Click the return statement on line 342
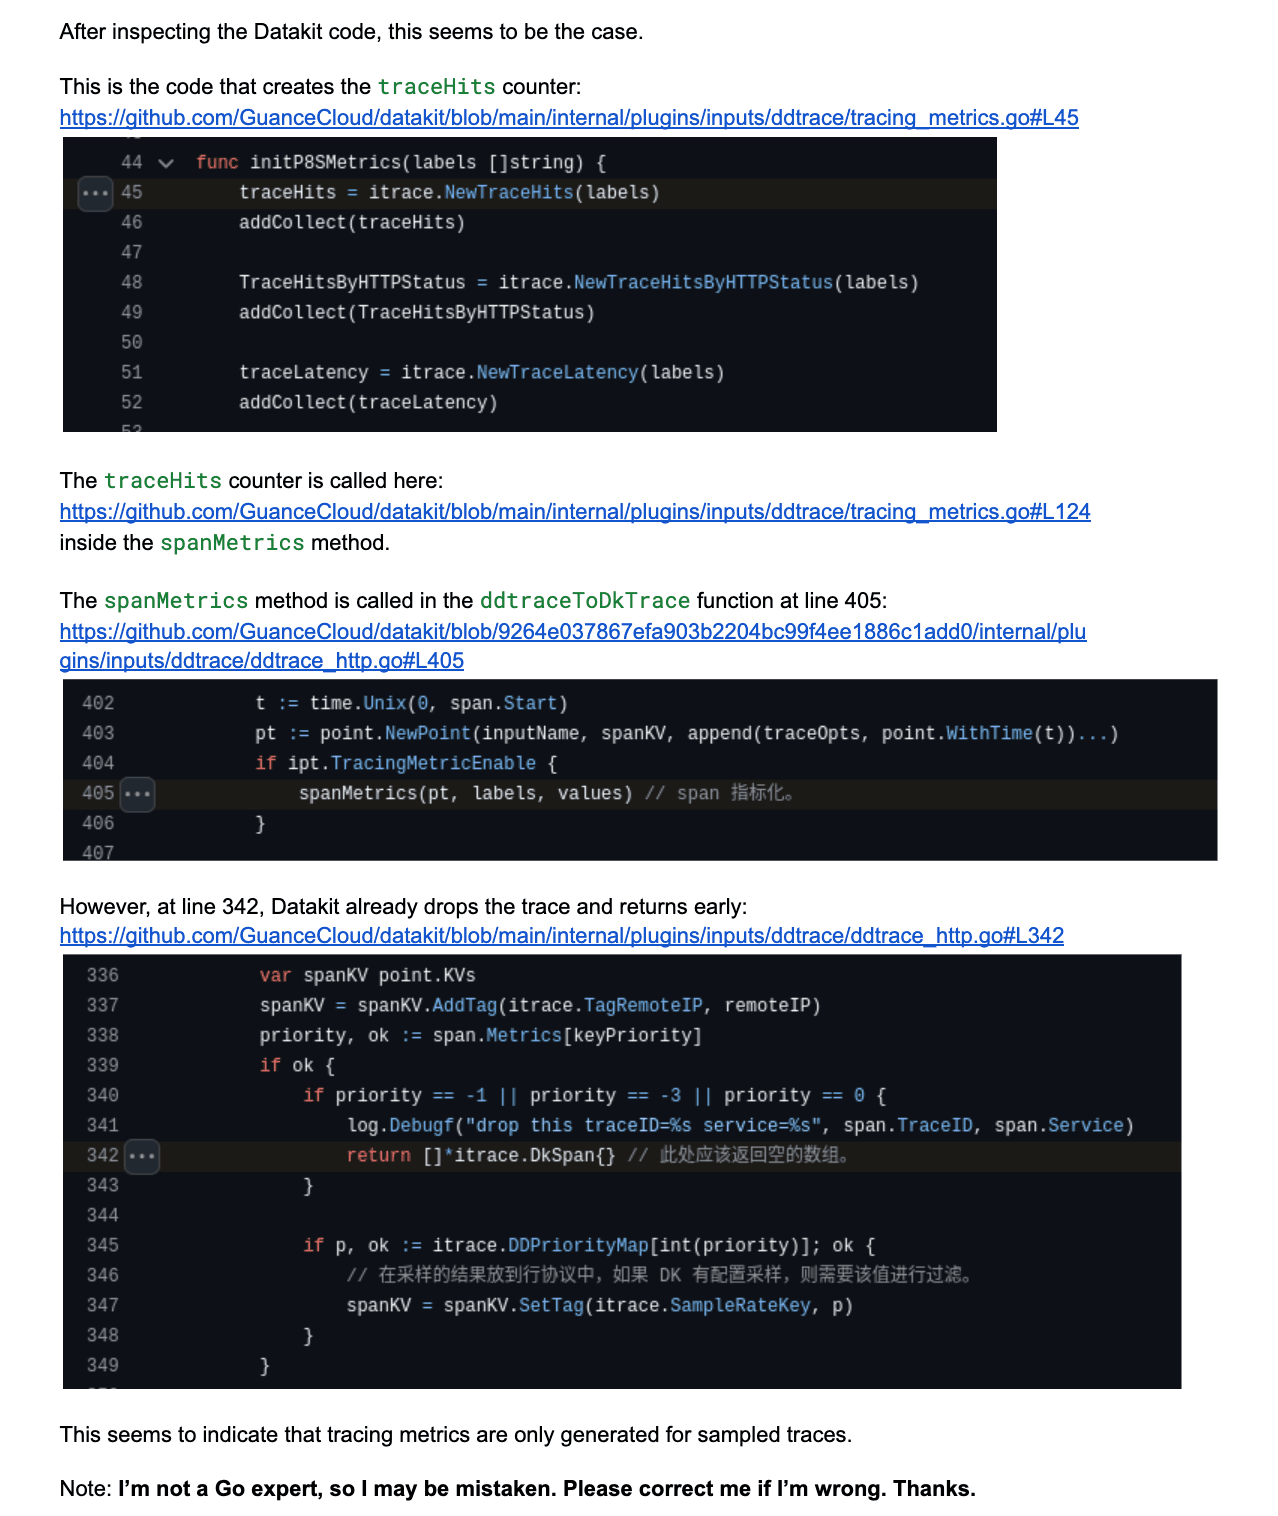The height and width of the screenshot is (1516, 1278). 378,1156
